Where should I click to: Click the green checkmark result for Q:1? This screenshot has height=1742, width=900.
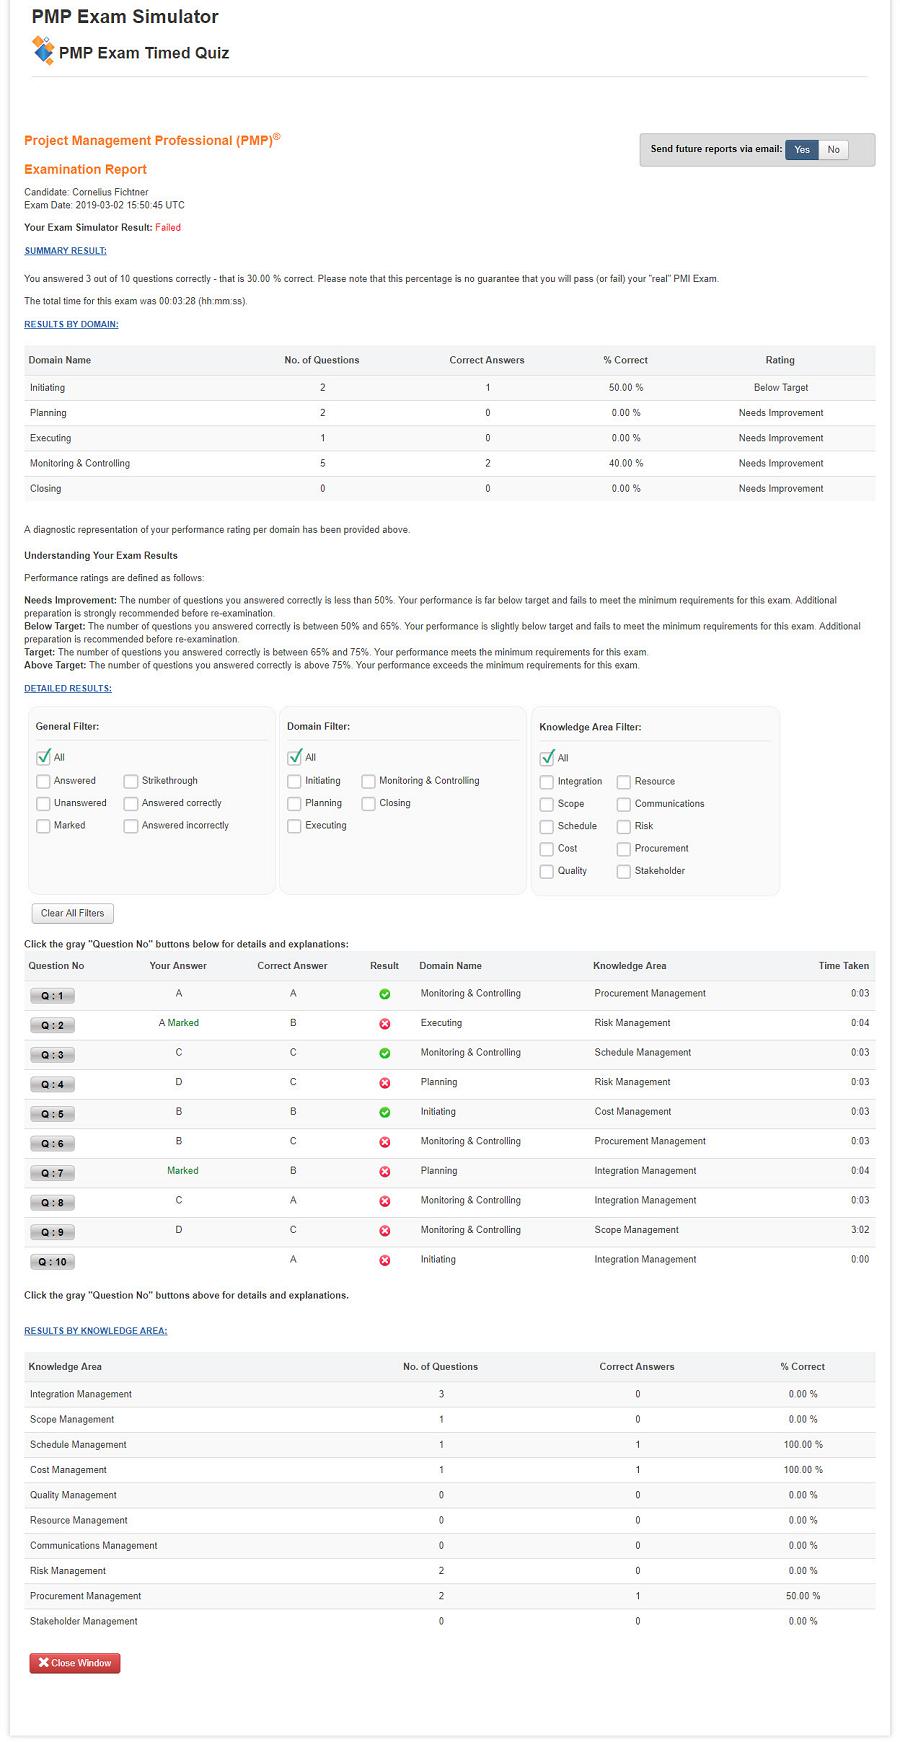384,994
